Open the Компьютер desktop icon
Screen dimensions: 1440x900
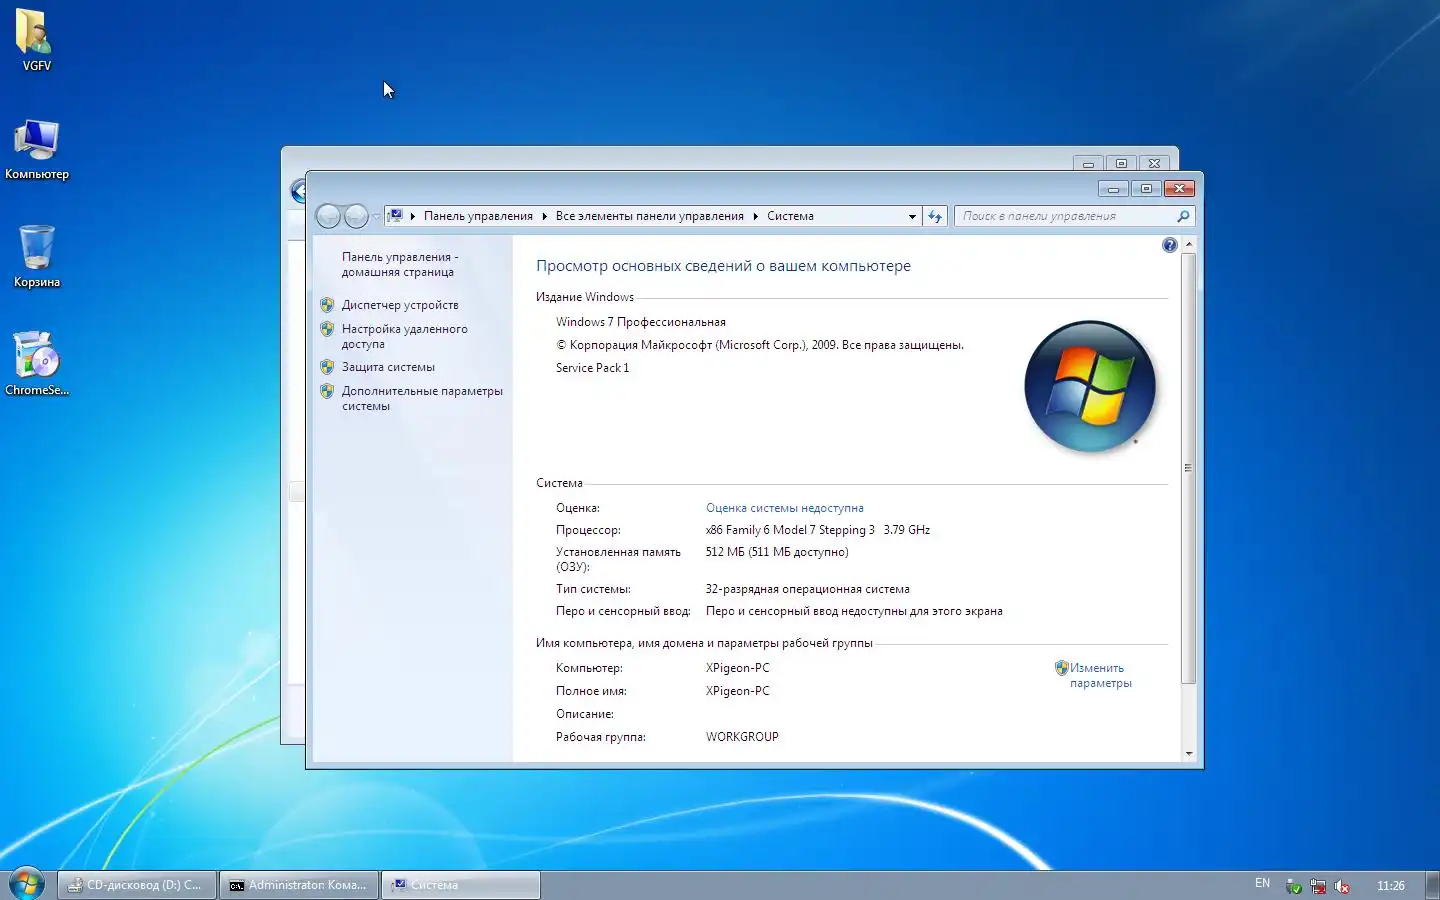(x=36, y=150)
